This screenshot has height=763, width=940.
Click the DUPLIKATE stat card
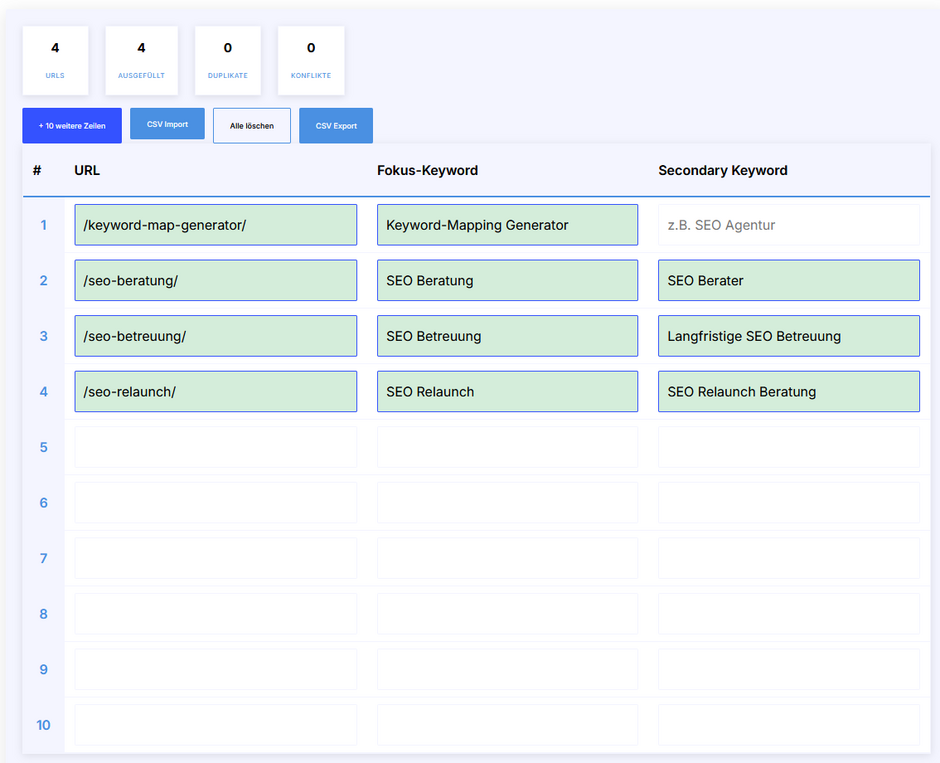point(227,59)
